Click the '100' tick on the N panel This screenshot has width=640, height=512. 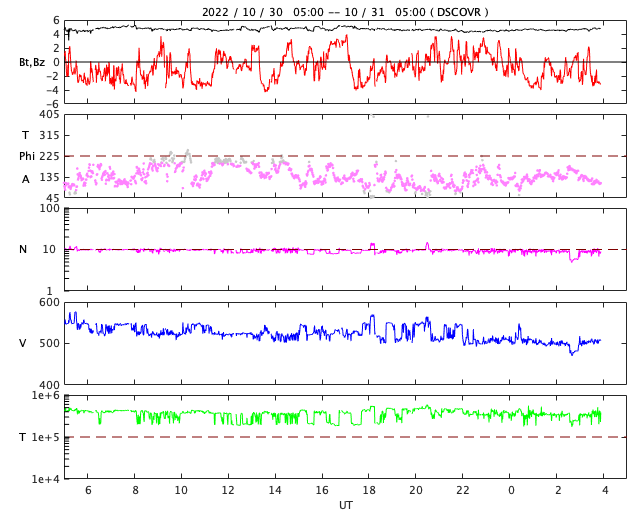pyautogui.click(x=49, y=208)
